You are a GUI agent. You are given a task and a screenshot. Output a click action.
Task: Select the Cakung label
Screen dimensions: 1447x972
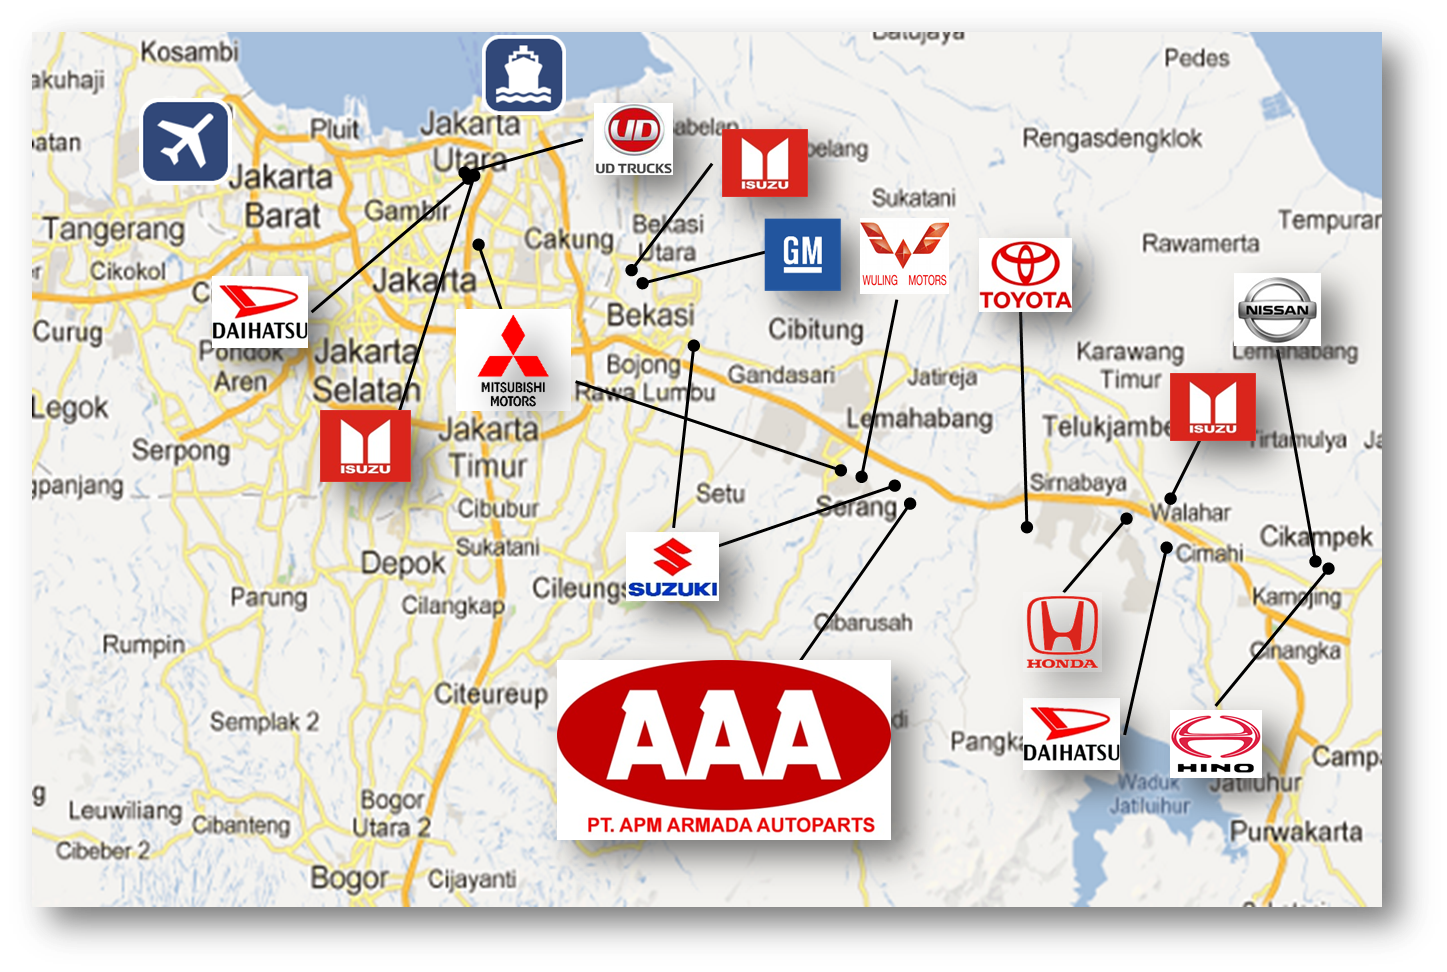tap(569, 239)
